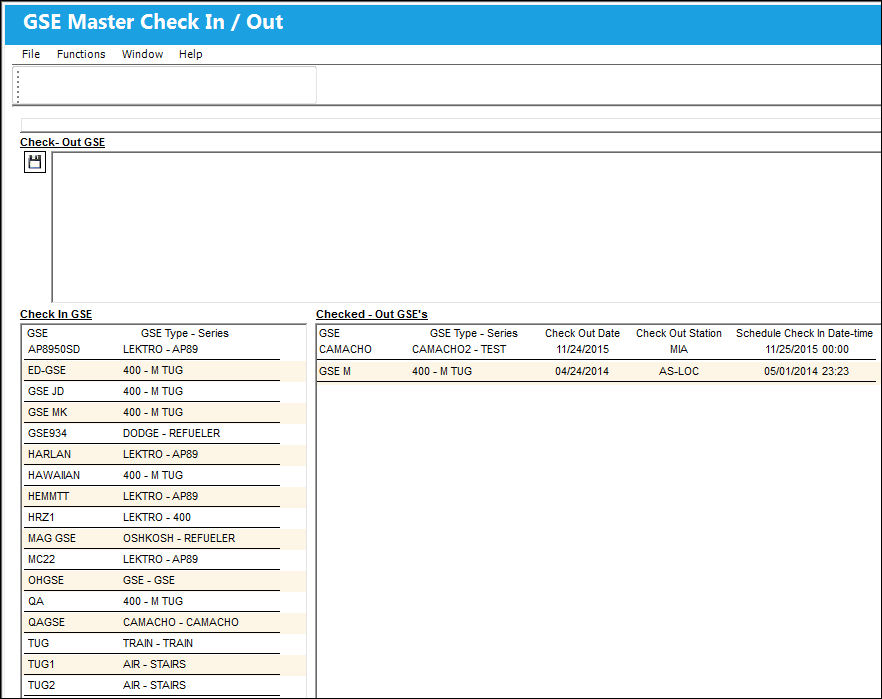Click inside the Check-Out GSE list area
882x699 pixels.
[466, 227]
